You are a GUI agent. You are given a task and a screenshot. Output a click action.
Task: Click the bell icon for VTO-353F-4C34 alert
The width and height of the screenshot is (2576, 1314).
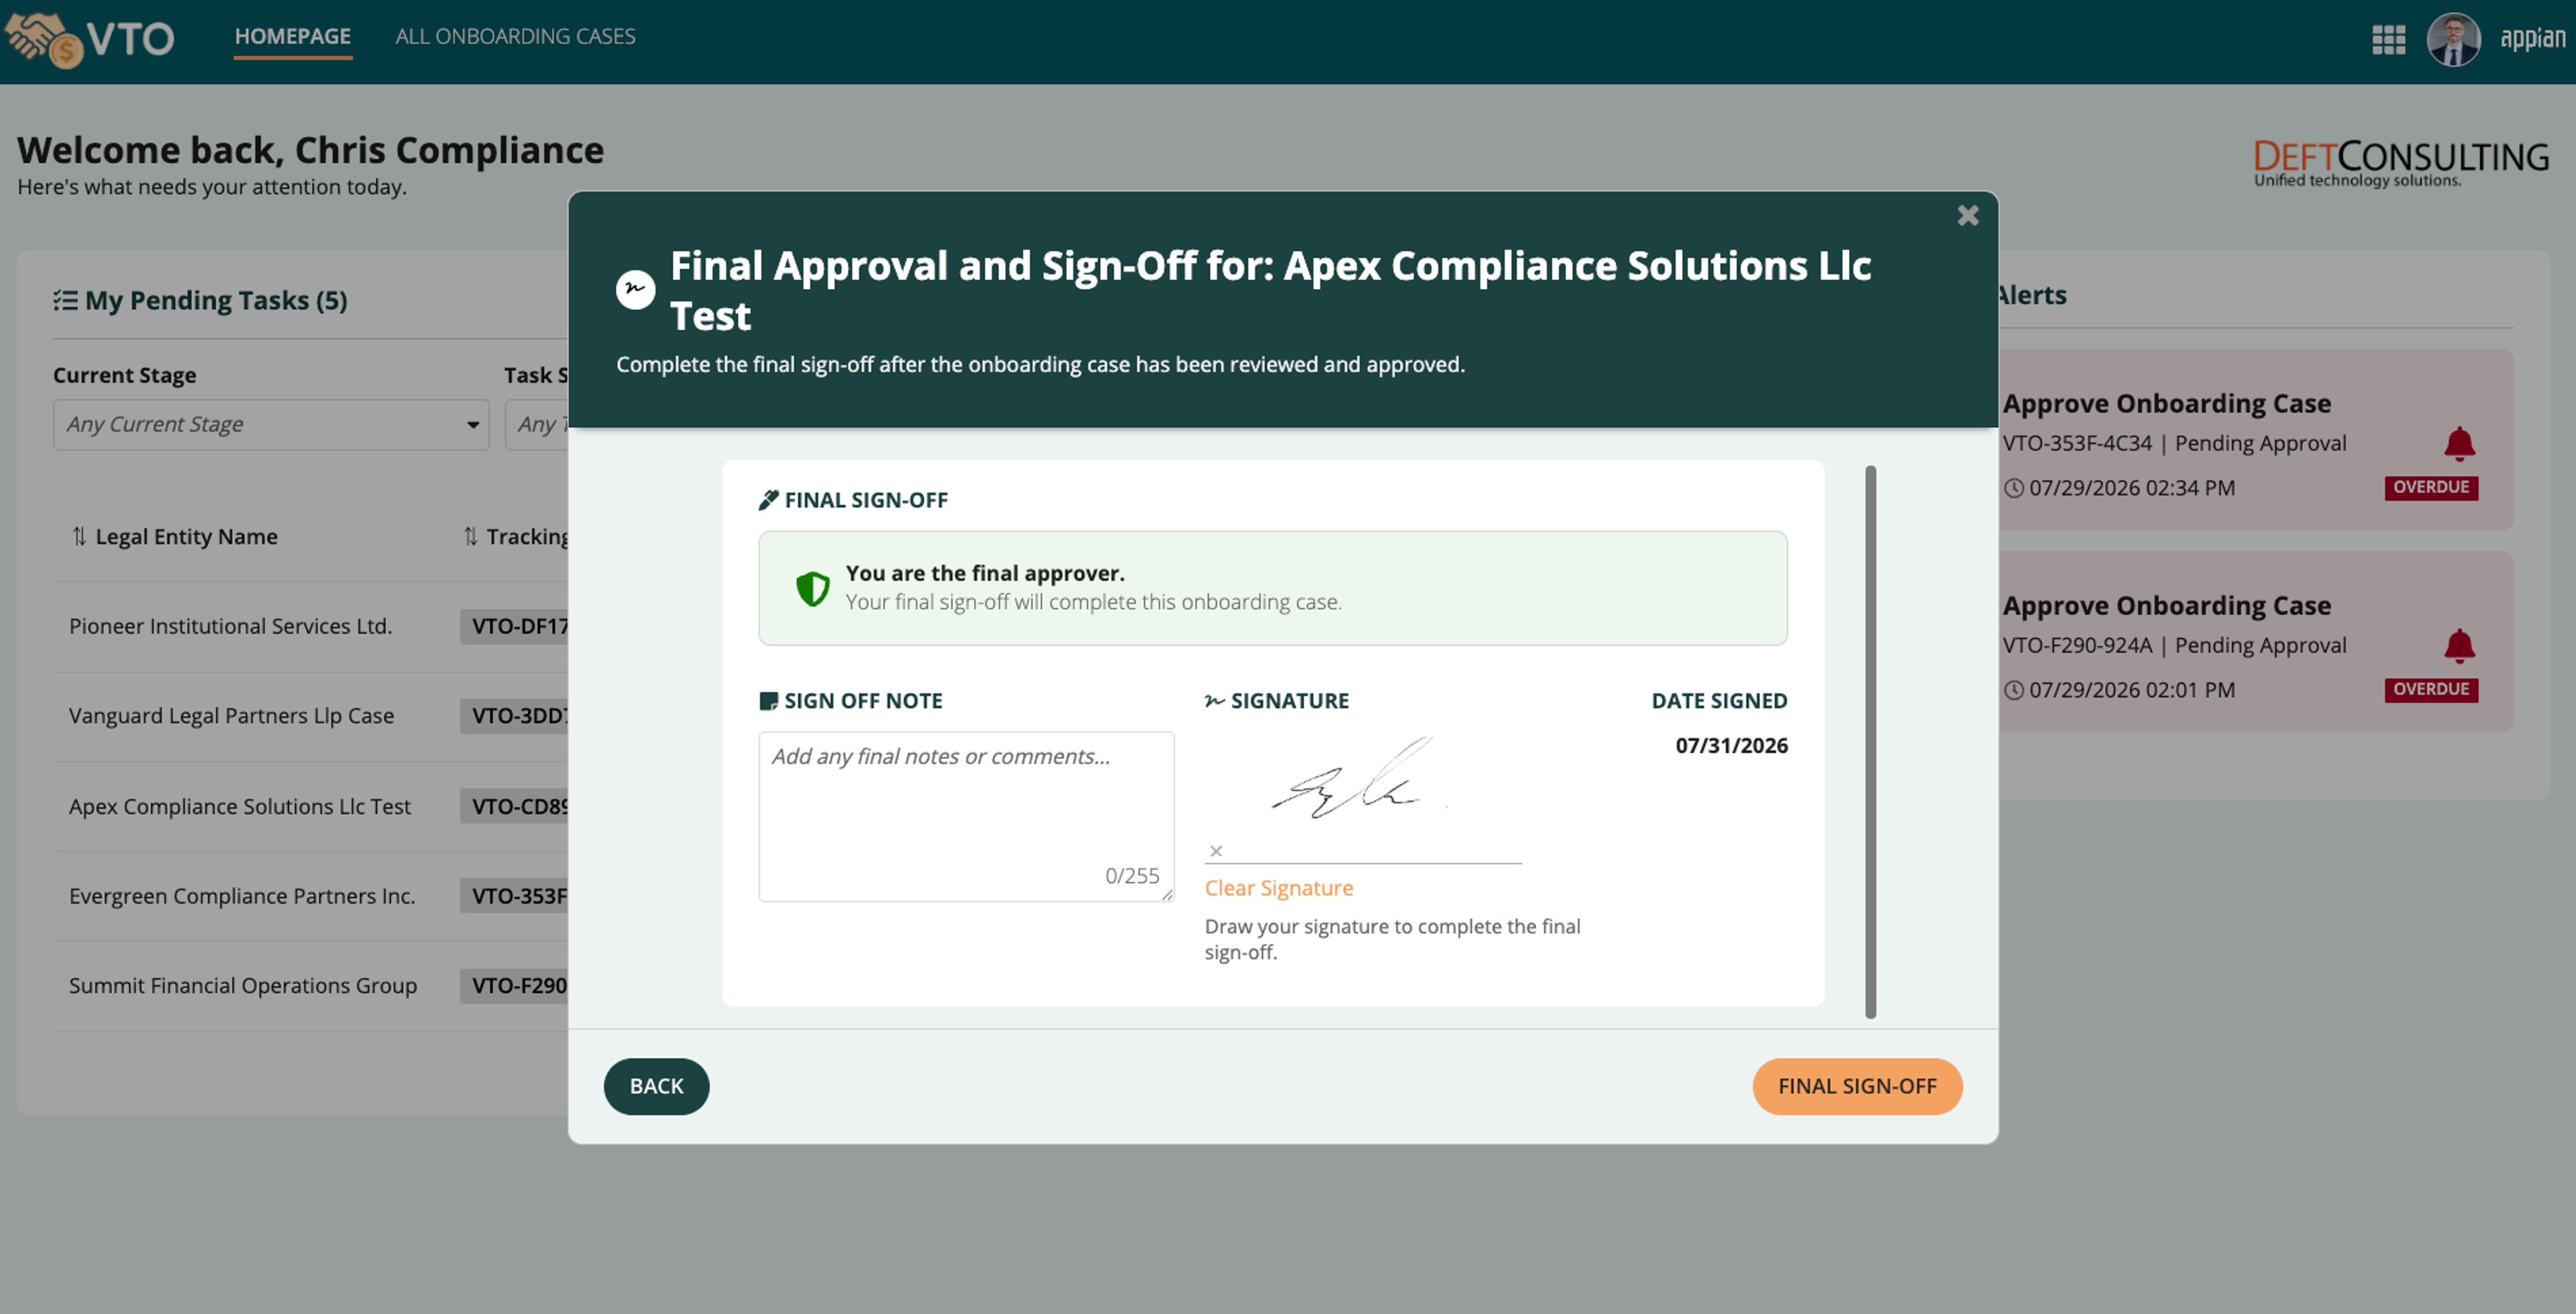(x=2459, y=443)
